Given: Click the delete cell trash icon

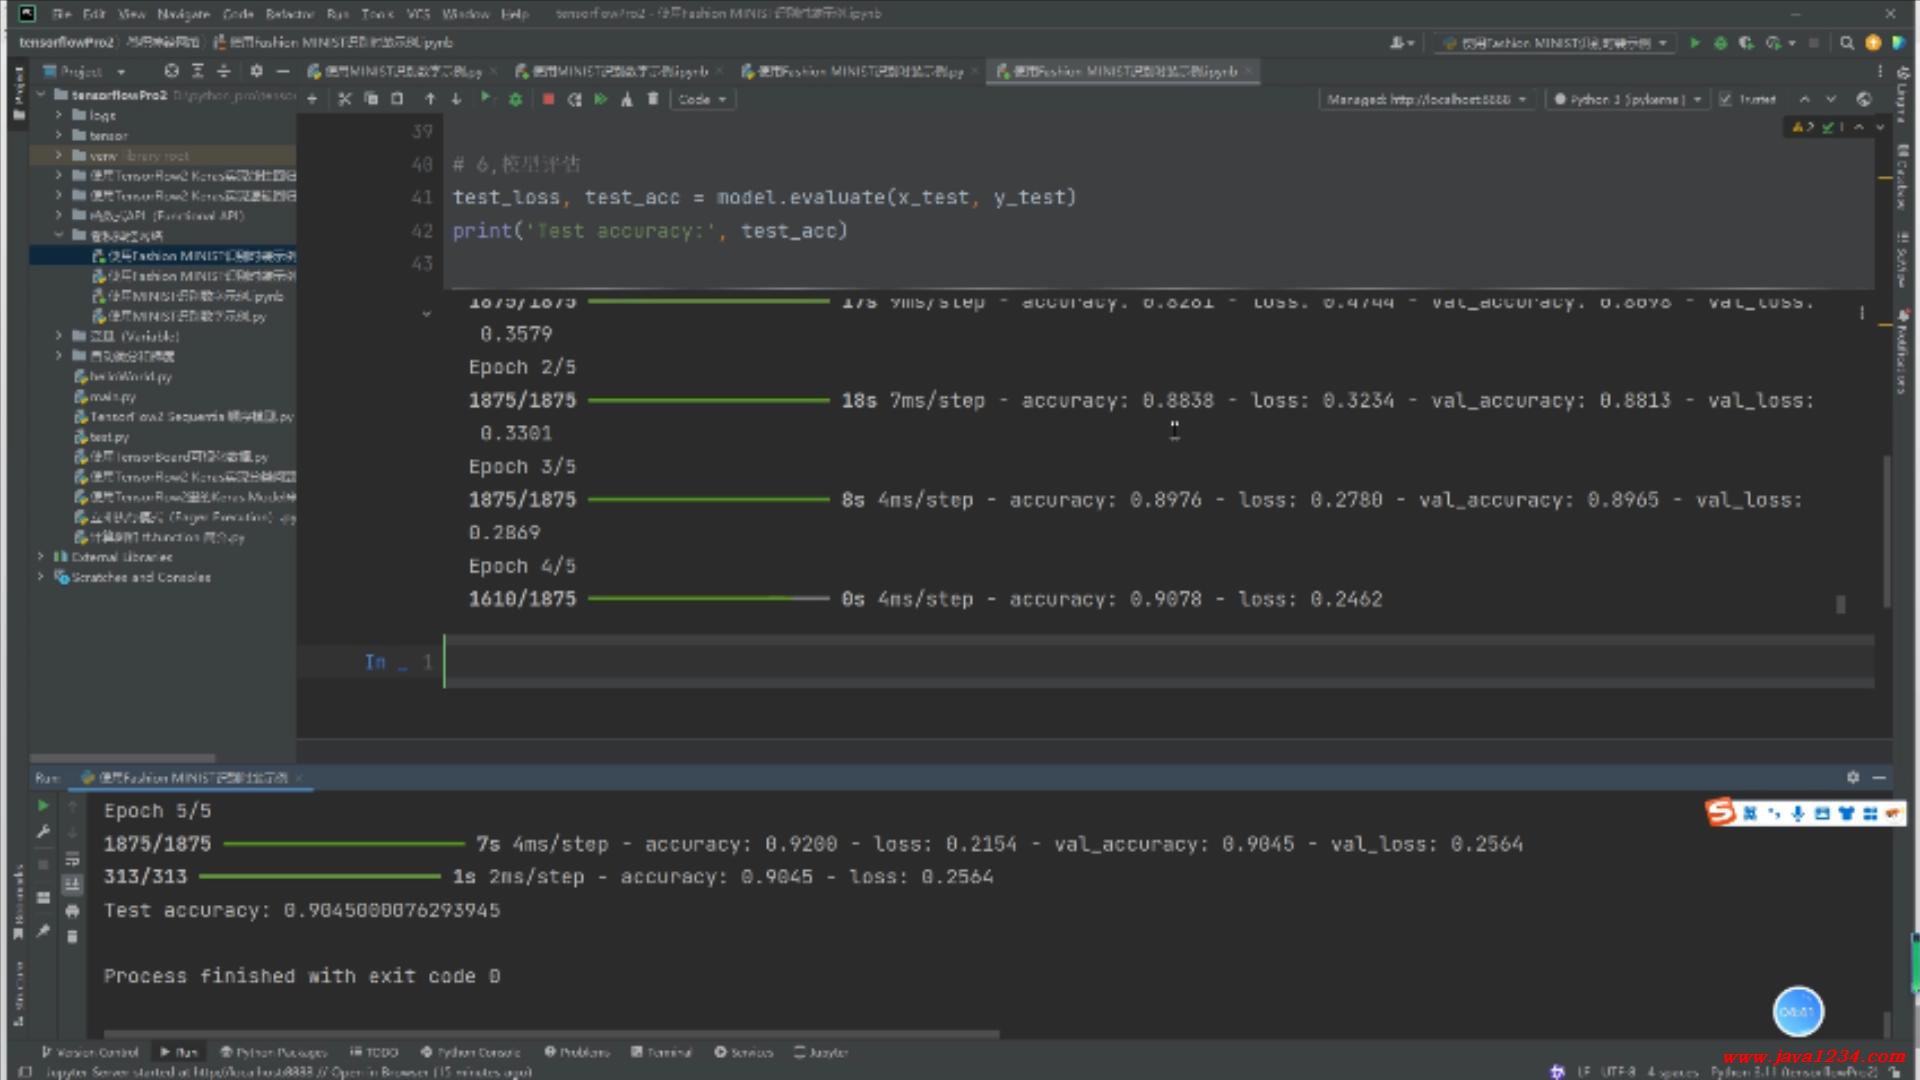Looking at the screenshot, I should (x=653, y=99).
